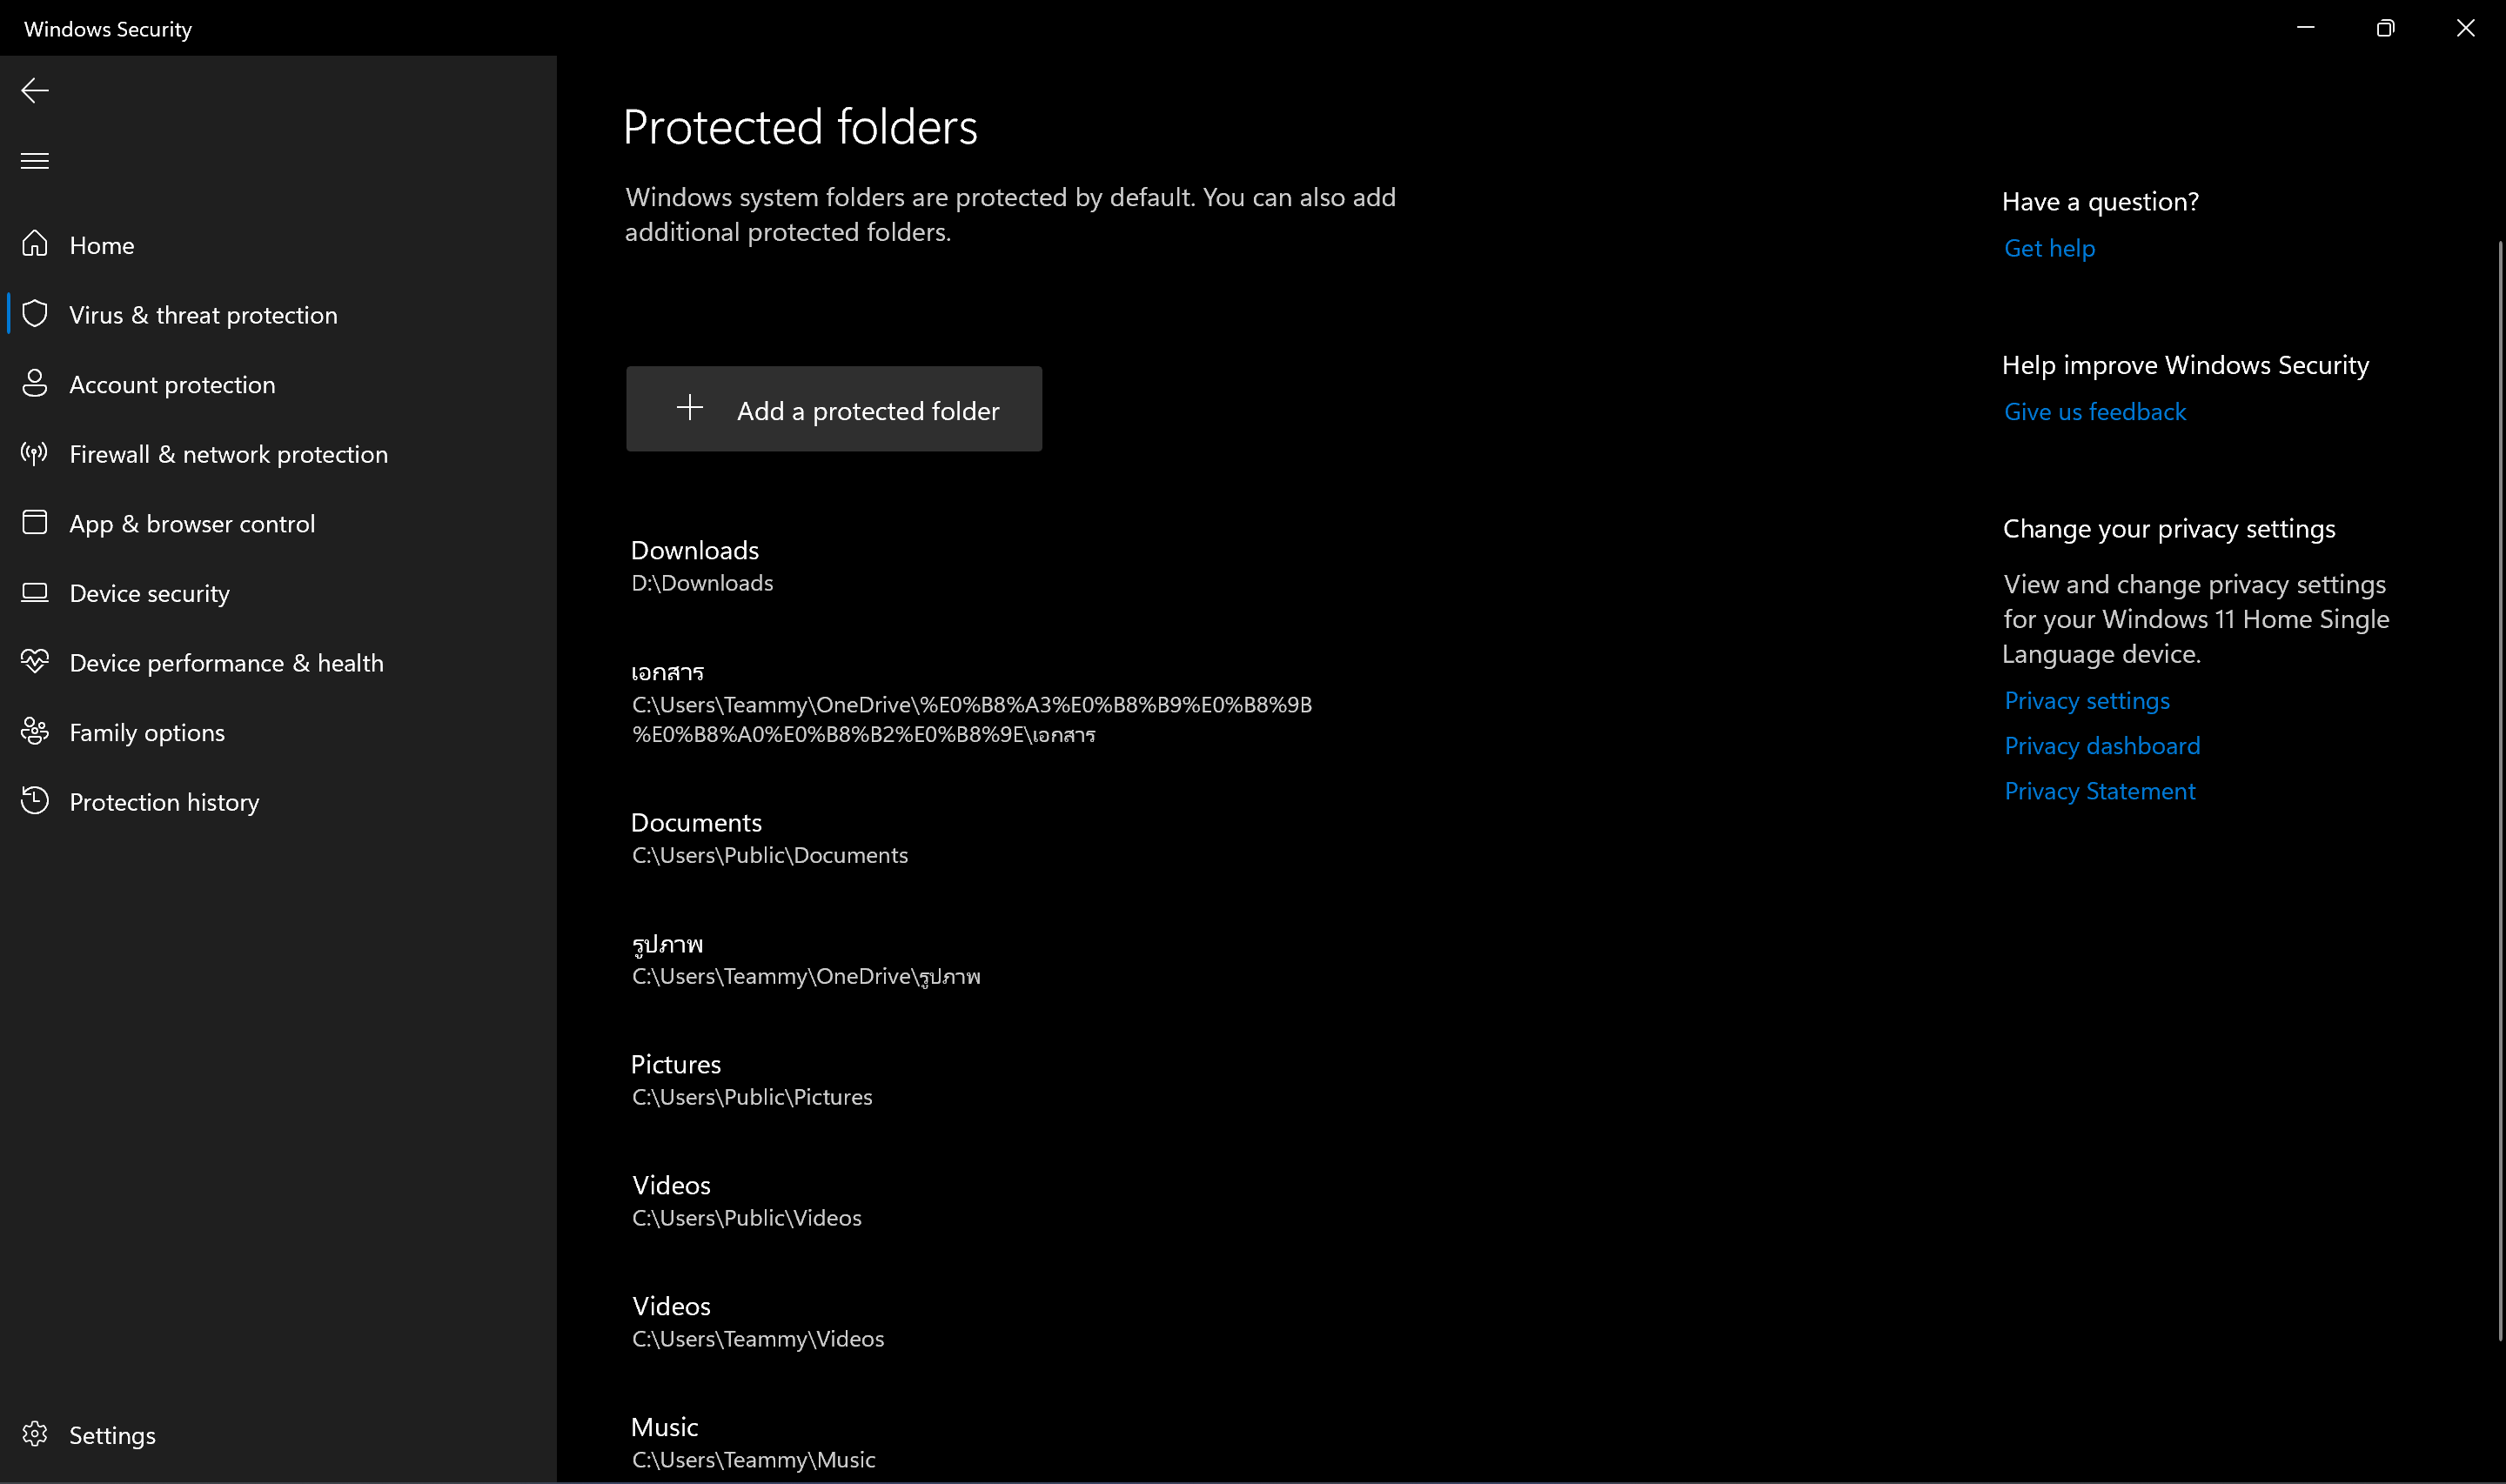This screenshot has height=1484, width=2506.
Task: Open the Home menu label
Action: coord(102,245)
